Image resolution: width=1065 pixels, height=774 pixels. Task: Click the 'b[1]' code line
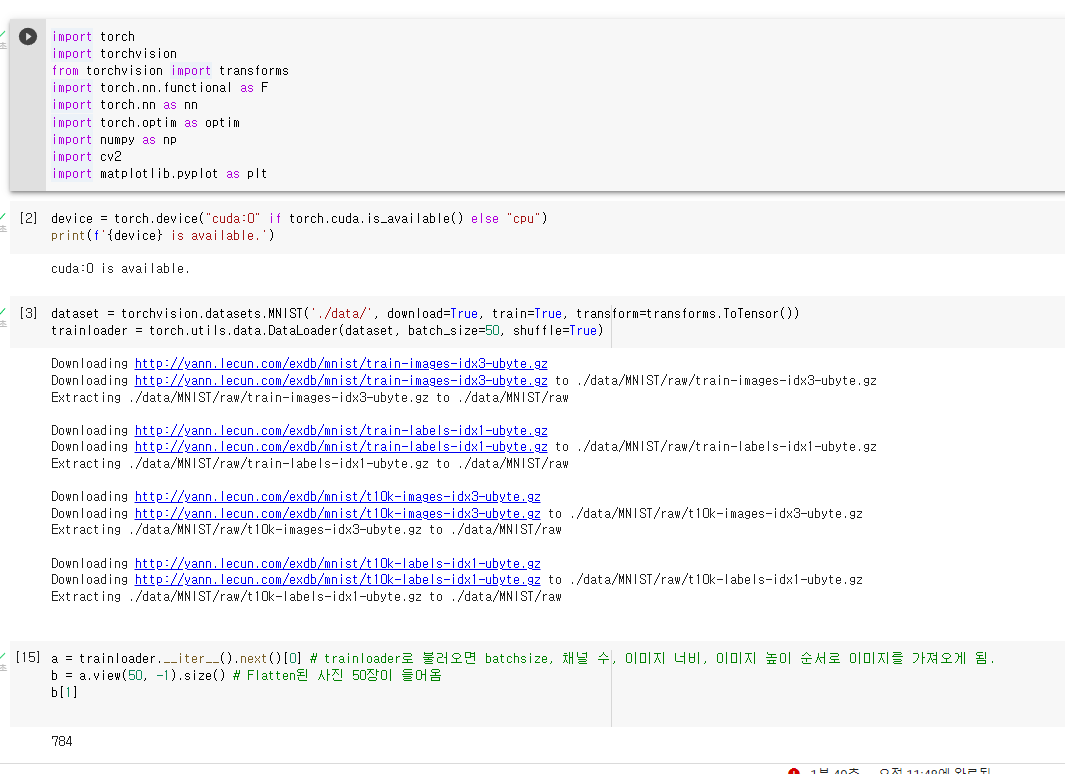65,693
